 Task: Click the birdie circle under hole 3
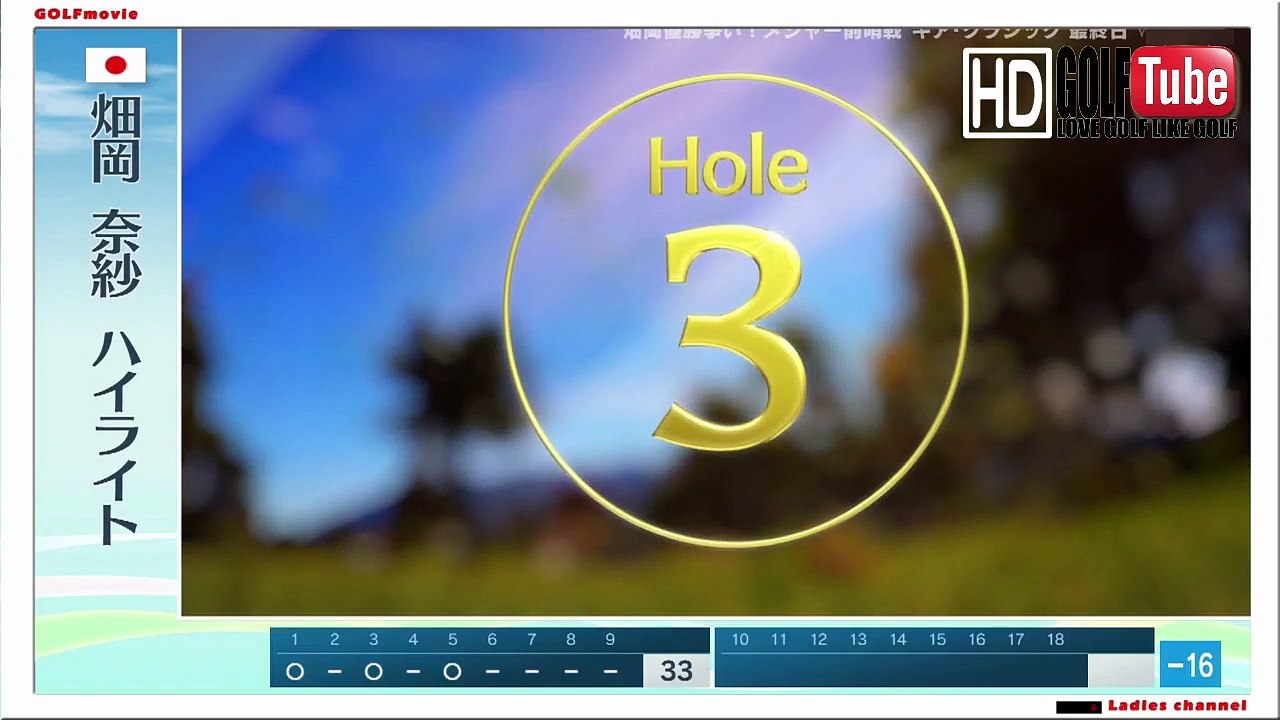(374, 672)
